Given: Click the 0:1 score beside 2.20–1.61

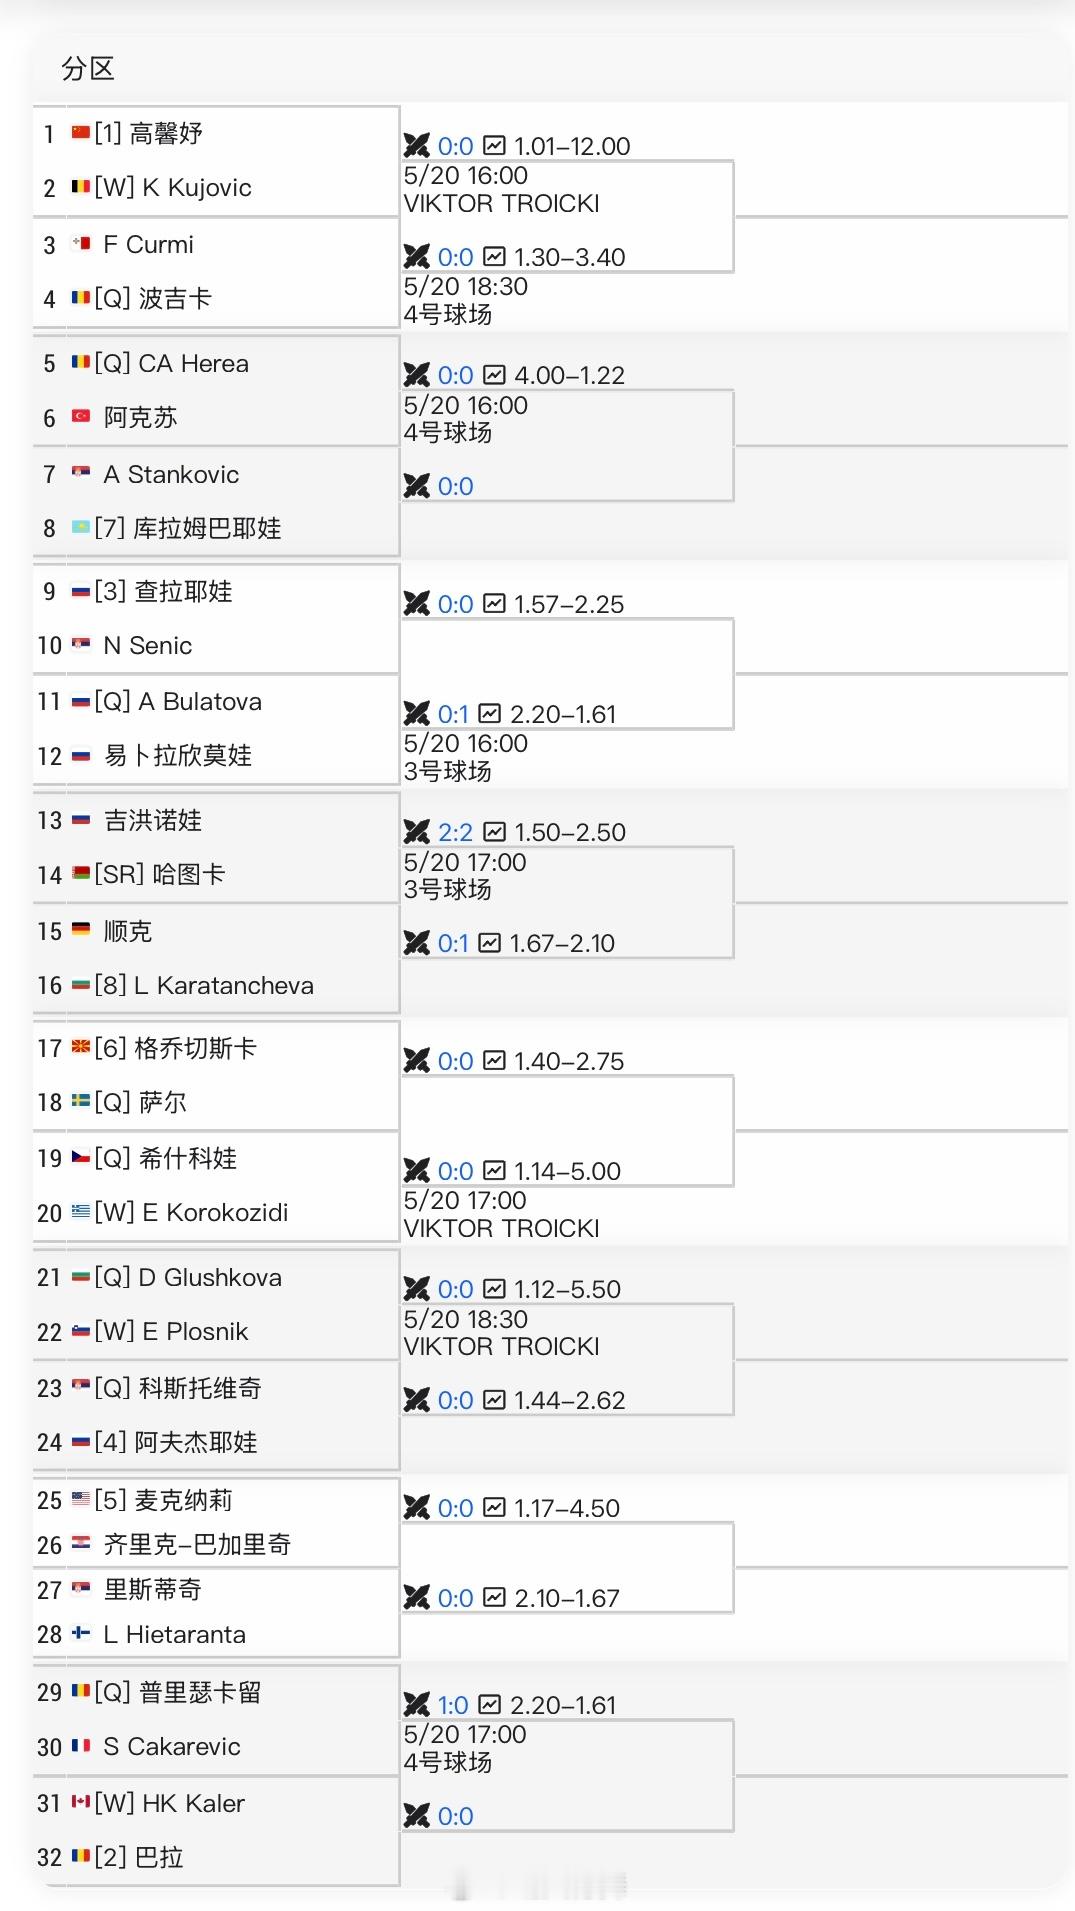Looking at the screenshot, I should 453,714.
